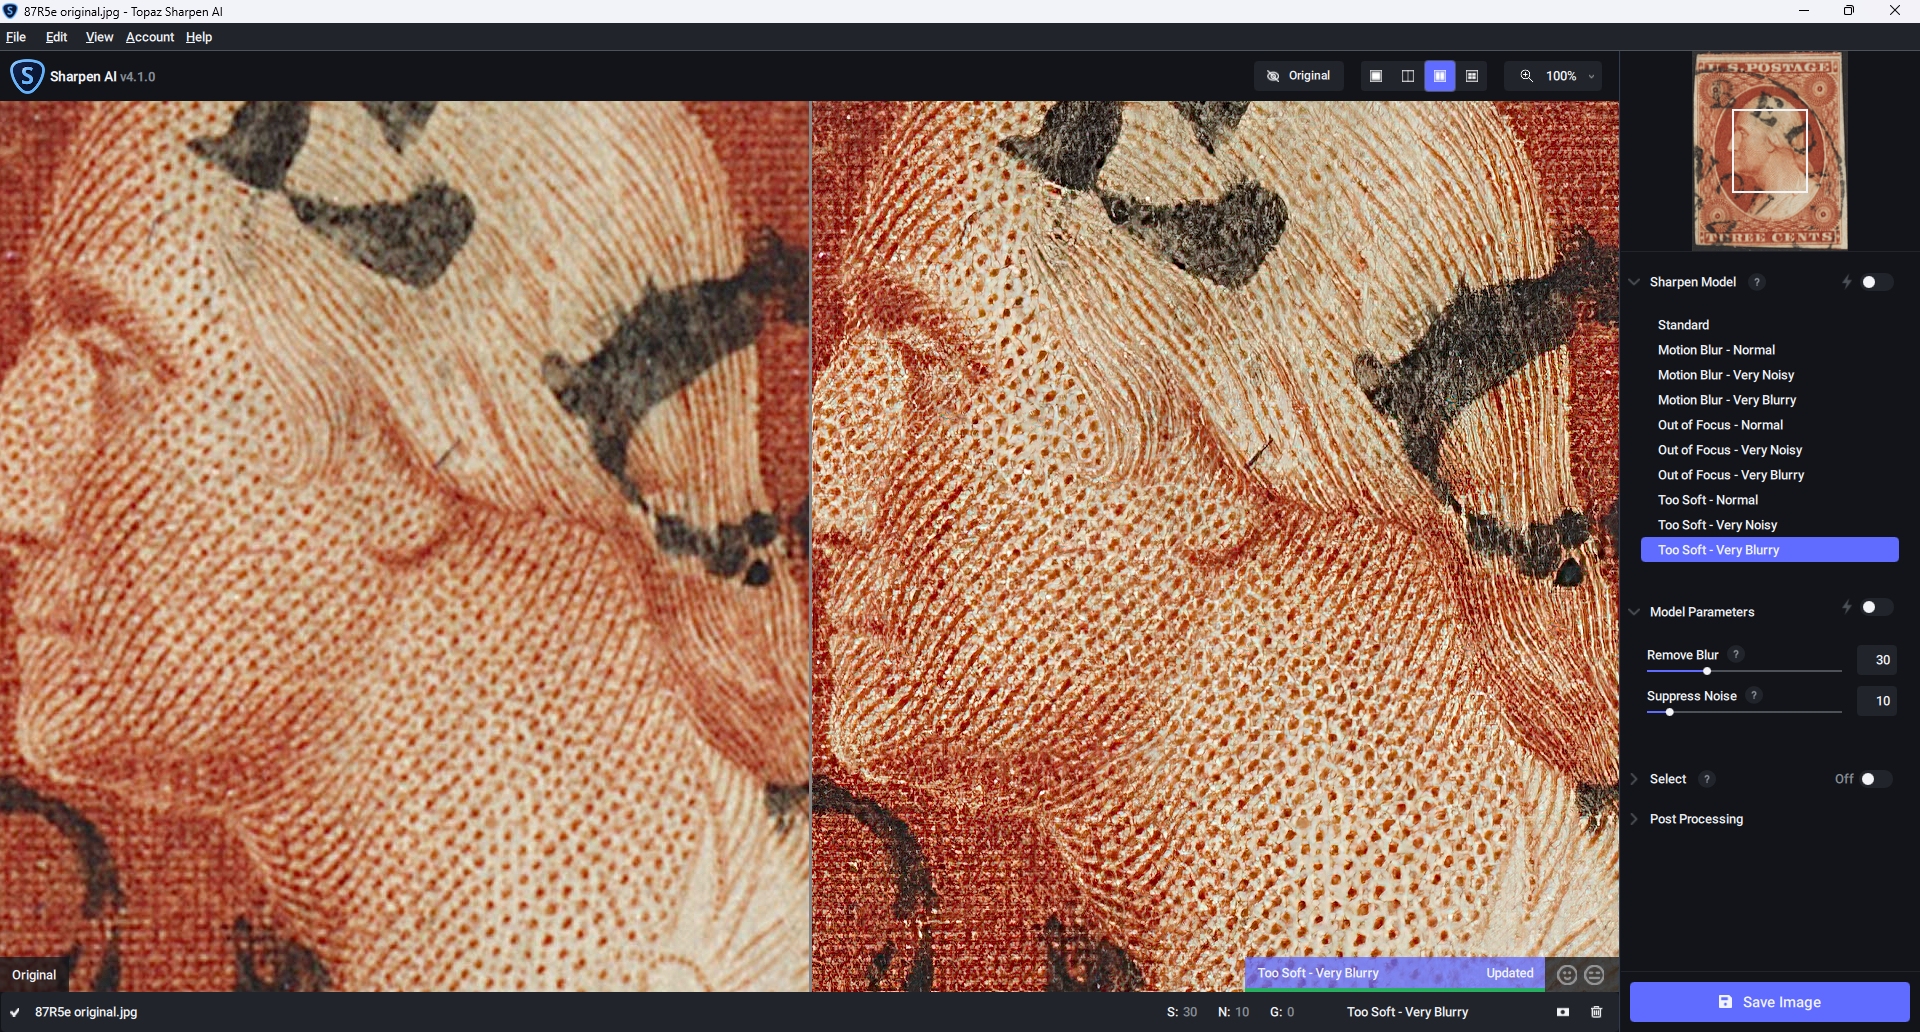This screenshot has height=1032, width=1920.
Task: Select side-by-side view layout icon
Action: 1440,76
